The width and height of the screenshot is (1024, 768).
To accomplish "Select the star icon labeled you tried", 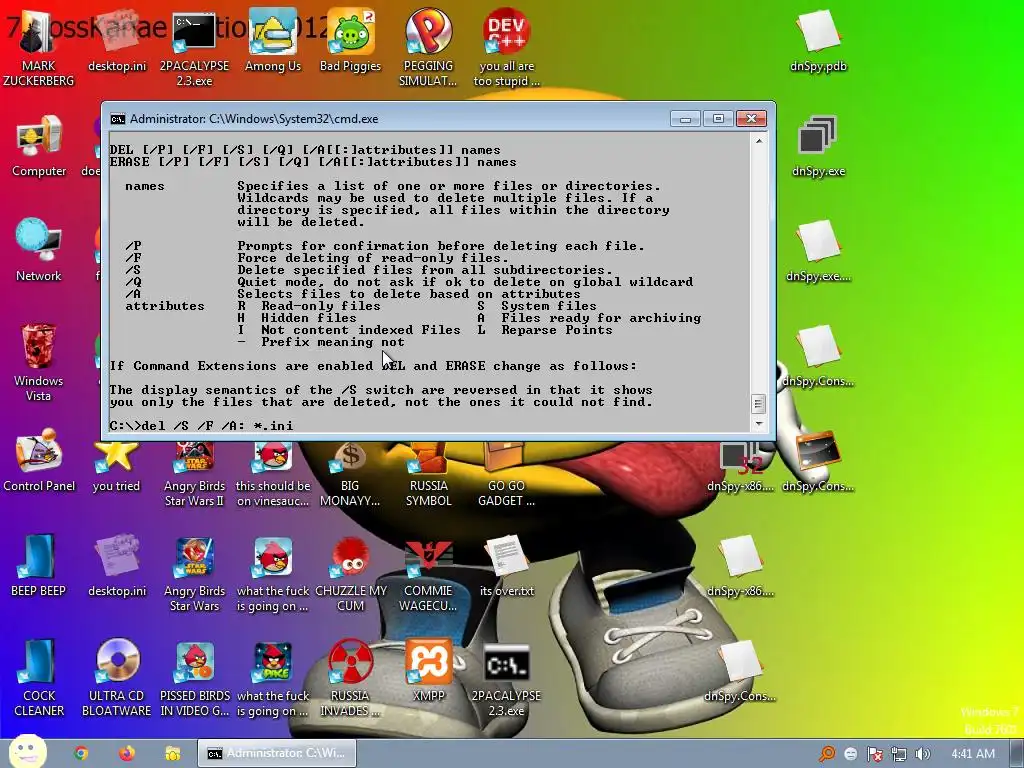I will 116,468.
